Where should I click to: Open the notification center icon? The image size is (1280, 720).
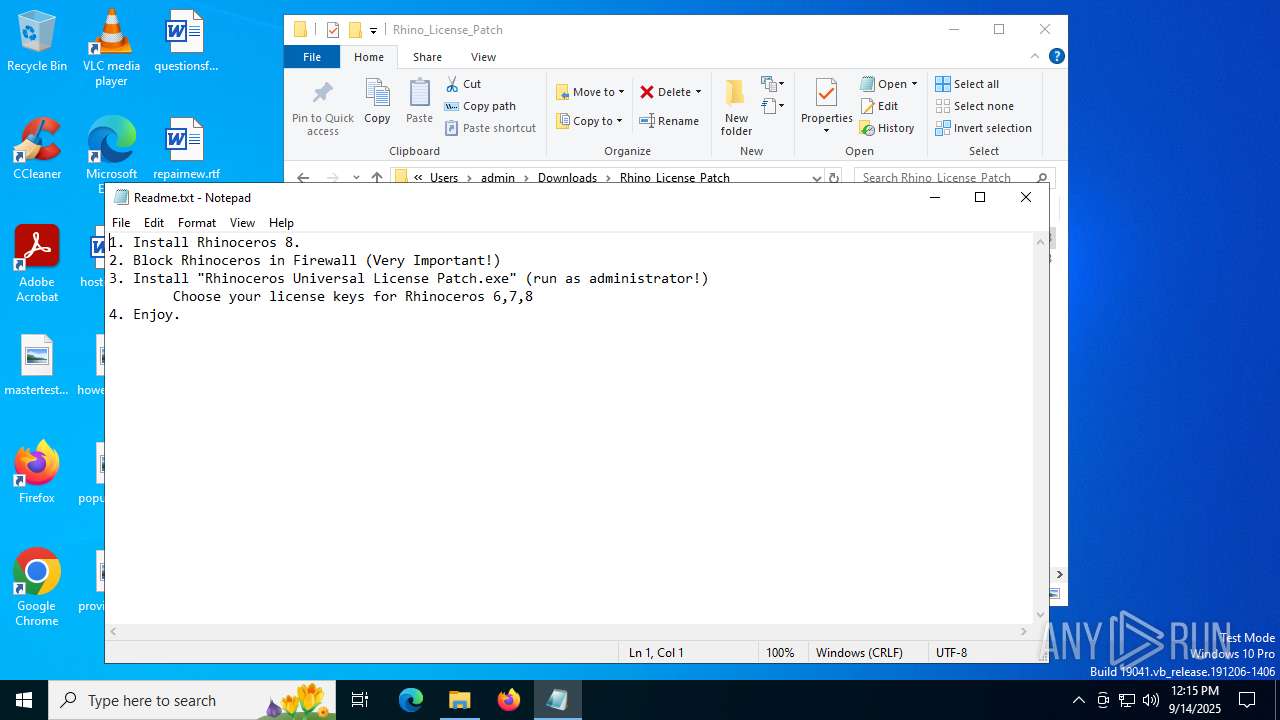point(1247,700)
